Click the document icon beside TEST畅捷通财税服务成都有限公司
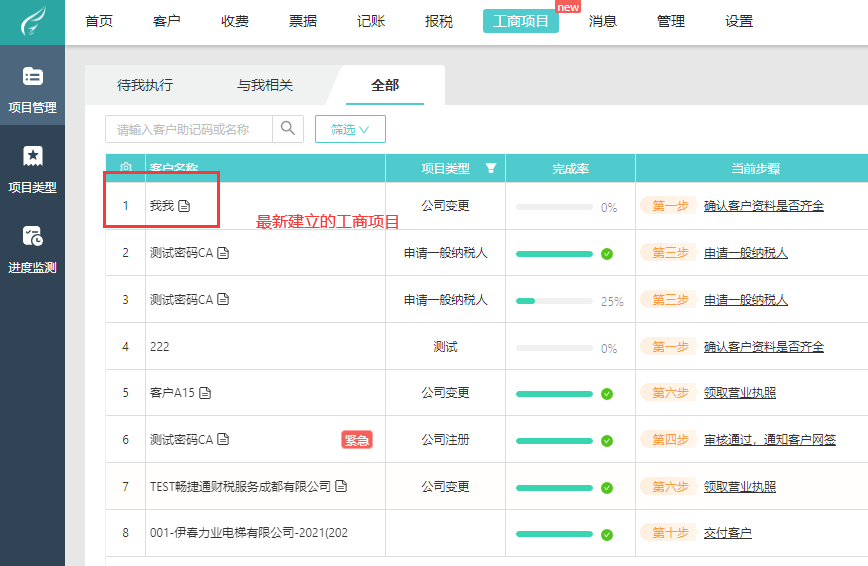The width and height of the screenshot is (868, 566). click(342, 486)
